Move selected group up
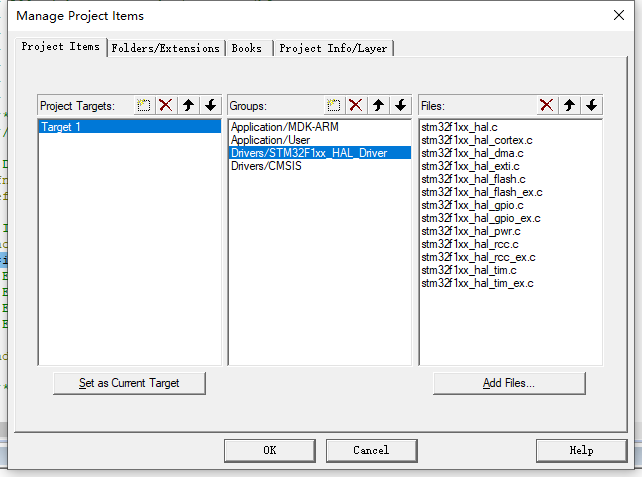The width and height of the screenshot is (642, 477). coord(378,106)
